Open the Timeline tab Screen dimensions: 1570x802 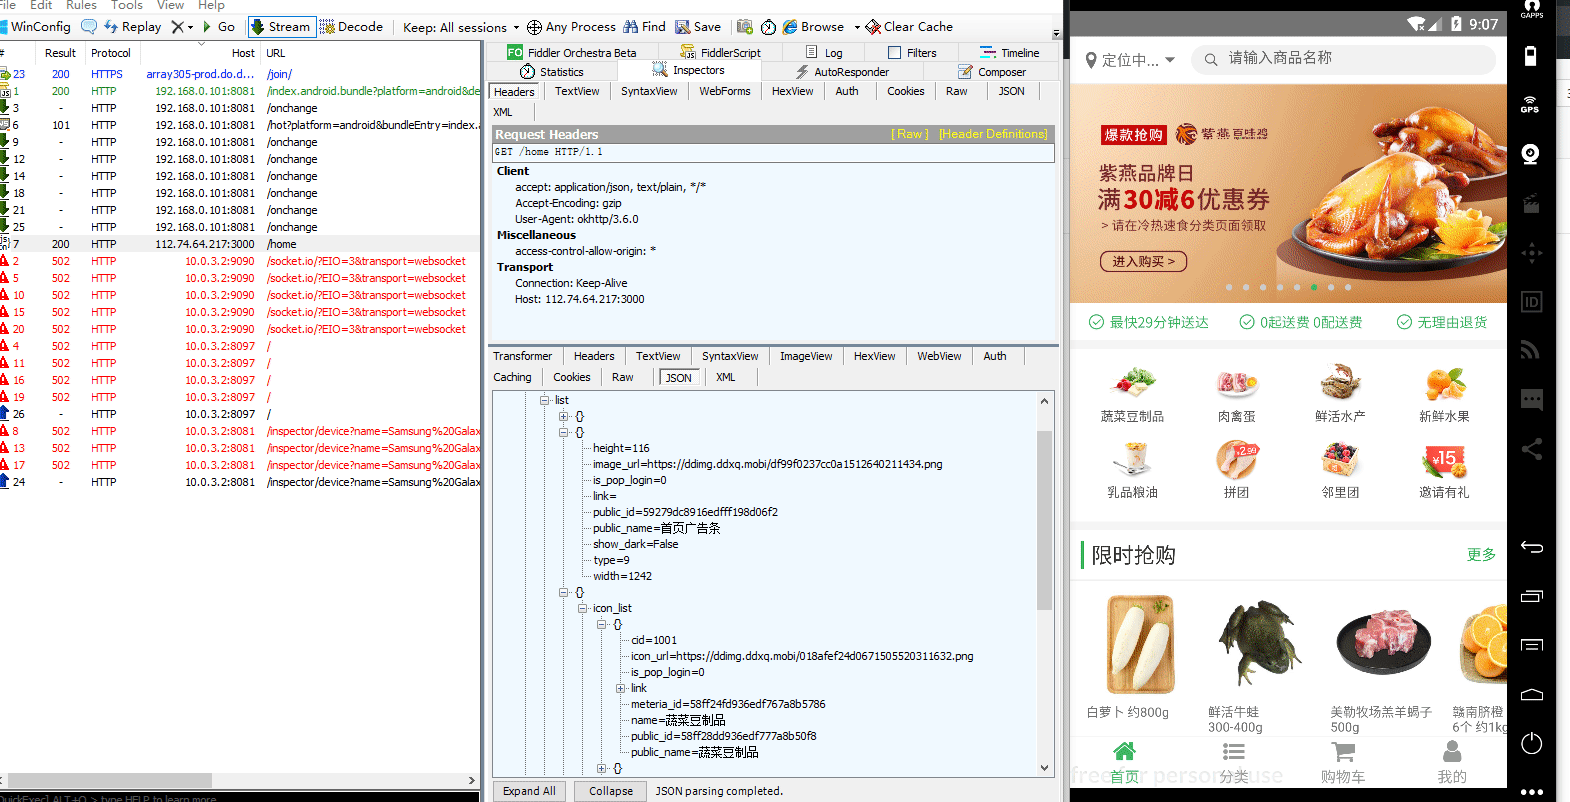[x=1010, y=53]
